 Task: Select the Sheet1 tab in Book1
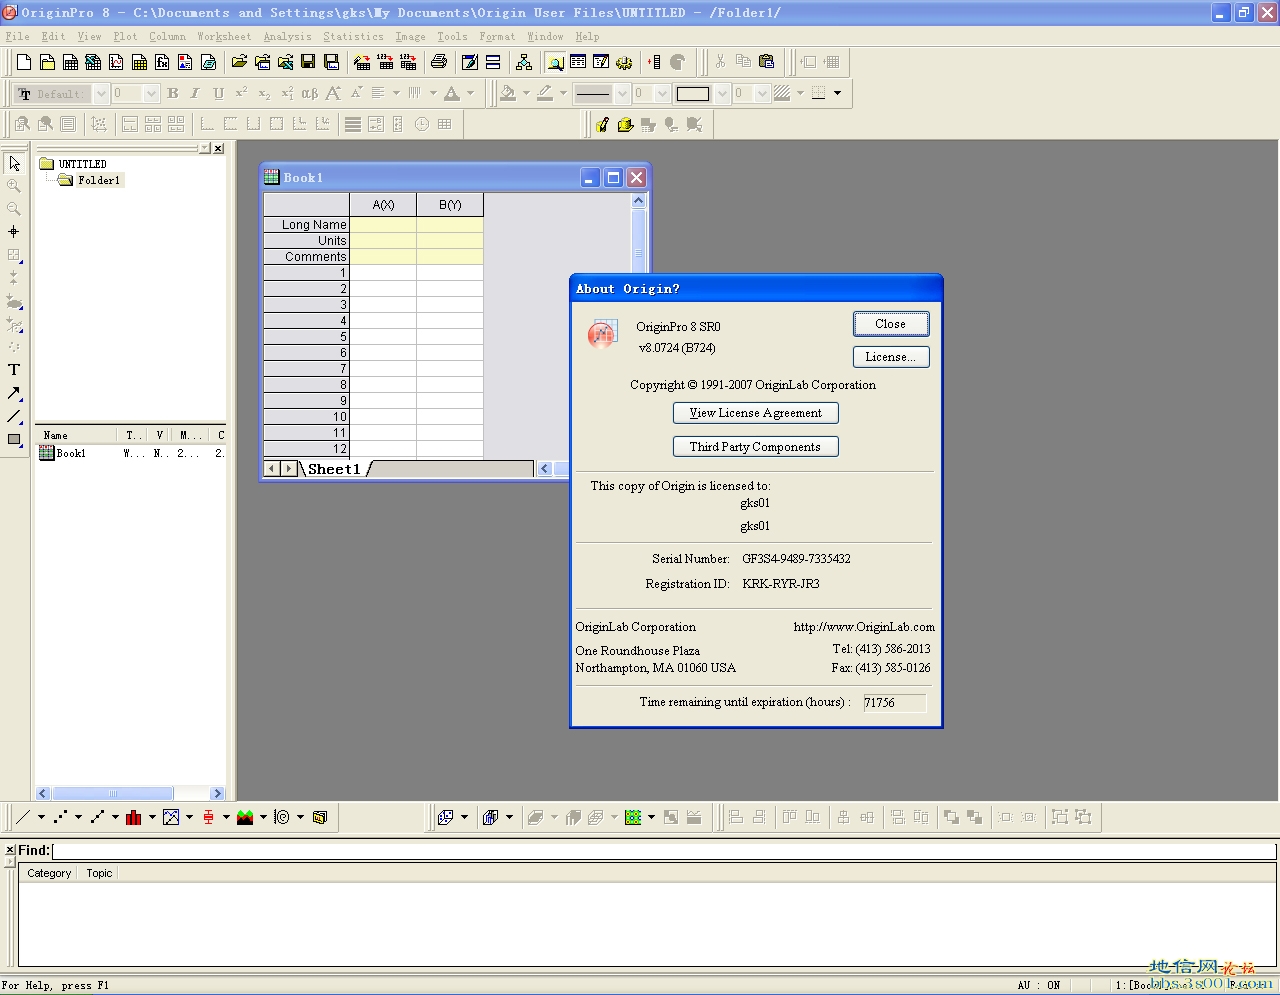pos(334,469)
